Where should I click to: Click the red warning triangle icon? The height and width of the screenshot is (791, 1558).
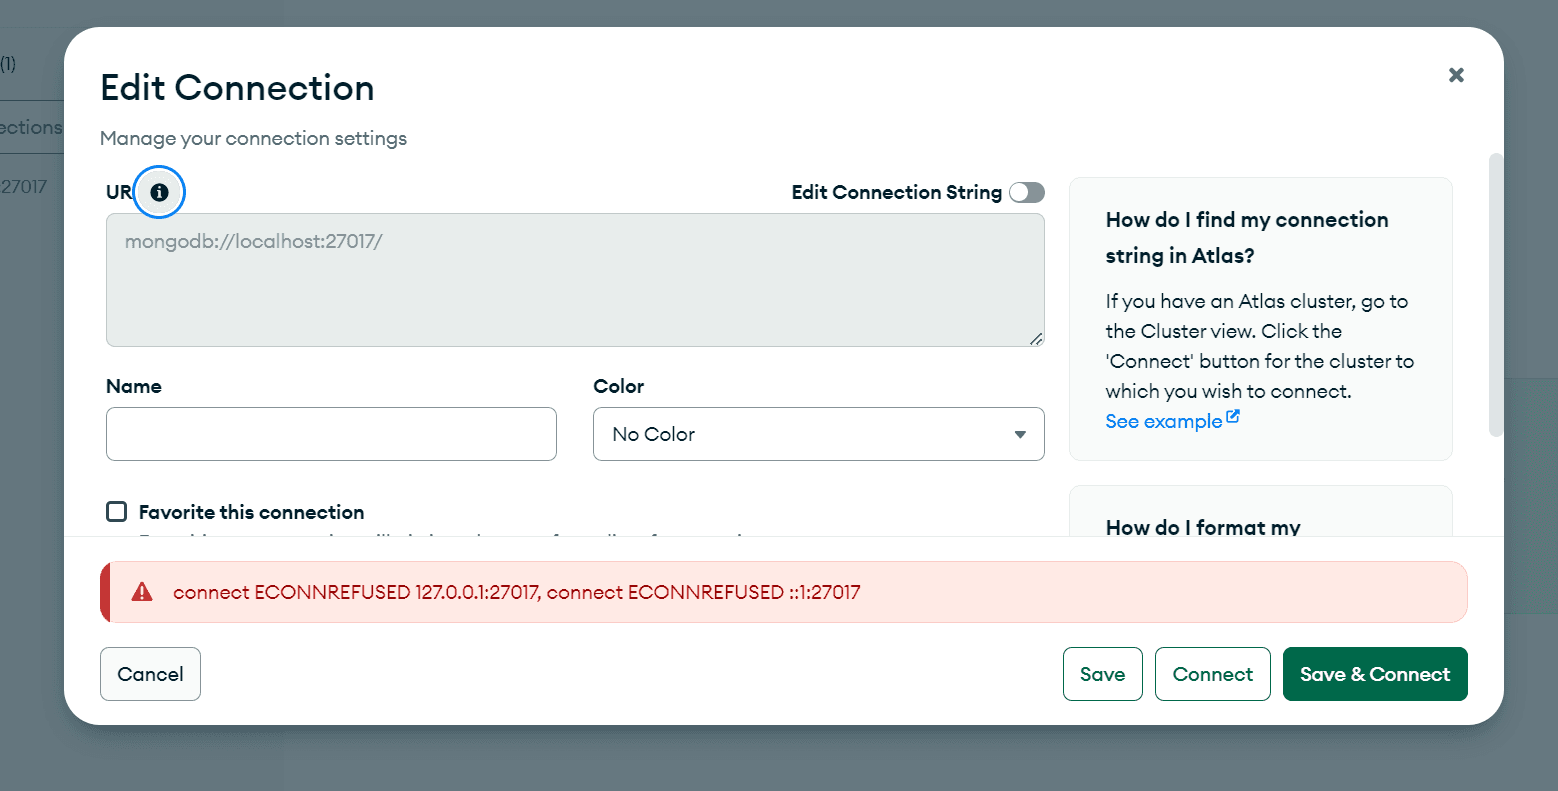point(142,592)
